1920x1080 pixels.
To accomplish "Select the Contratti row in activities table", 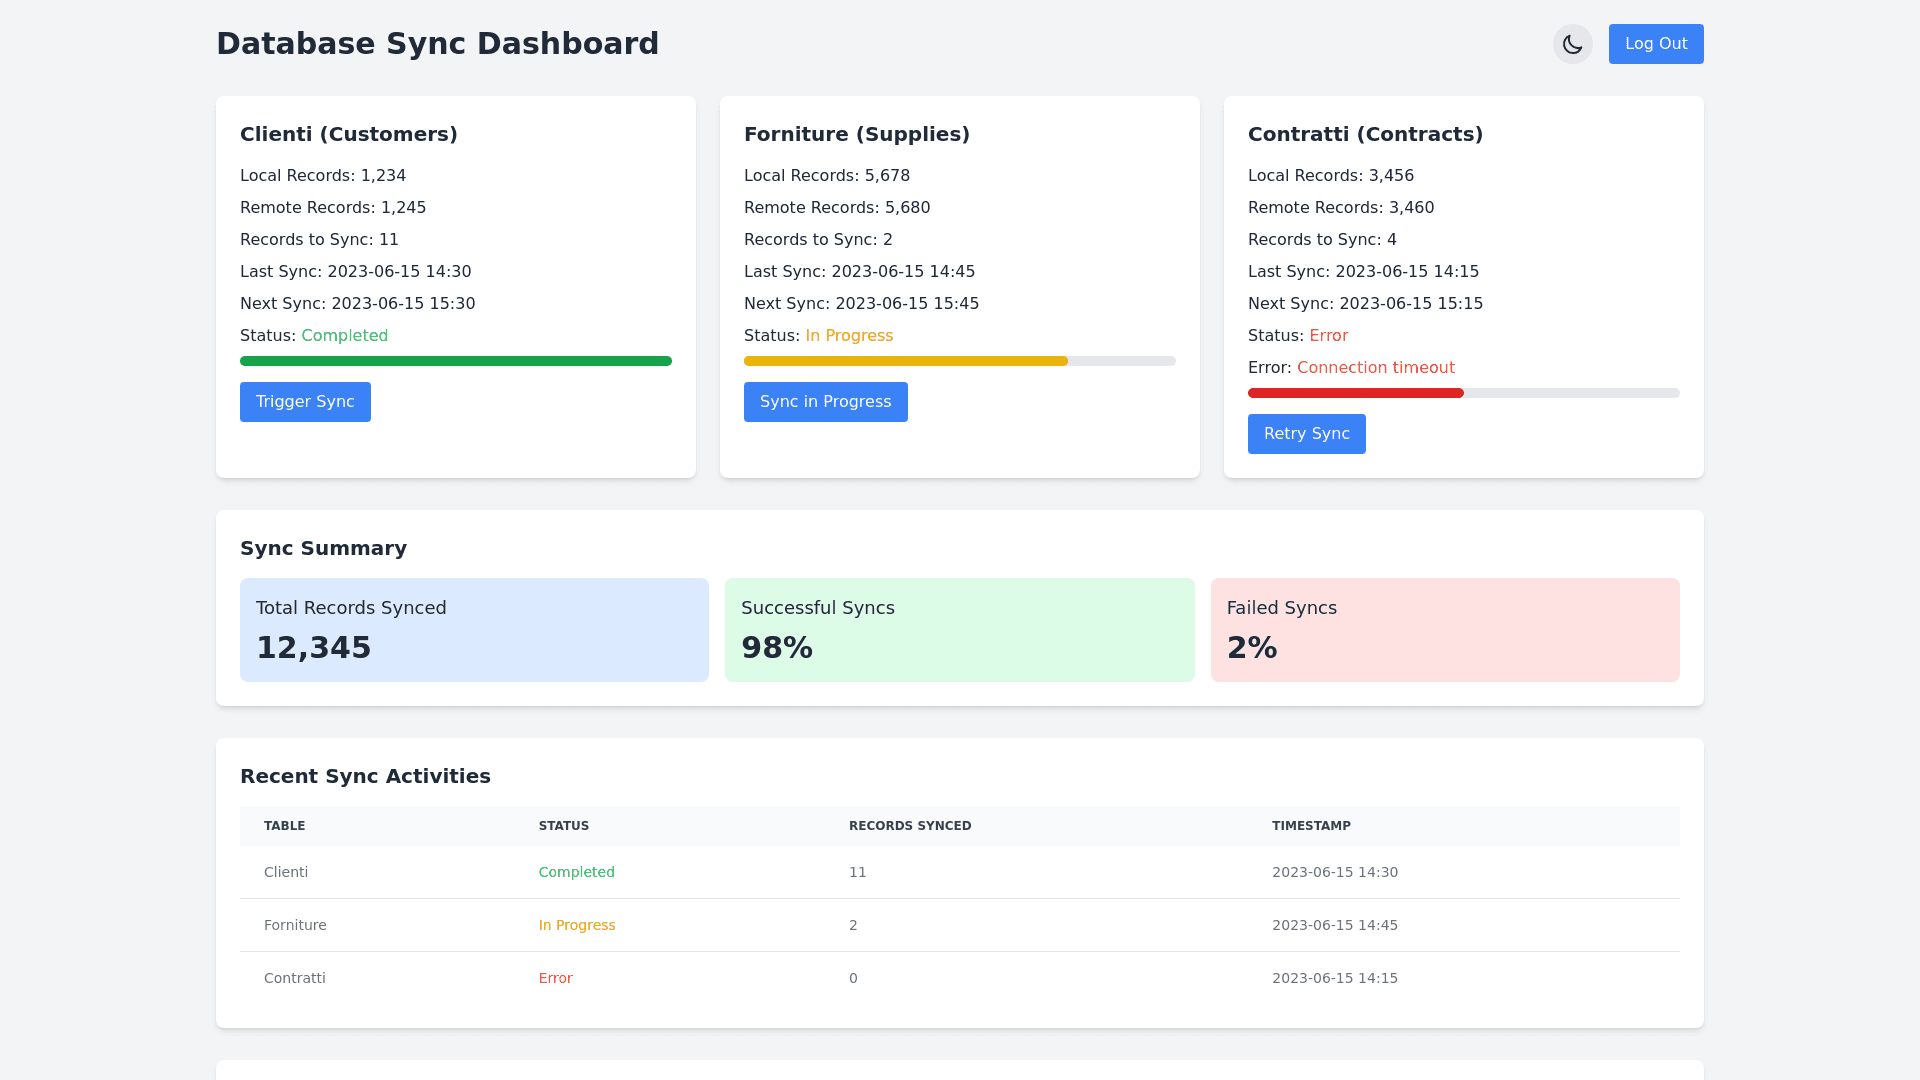I will (x=295, y=978).
